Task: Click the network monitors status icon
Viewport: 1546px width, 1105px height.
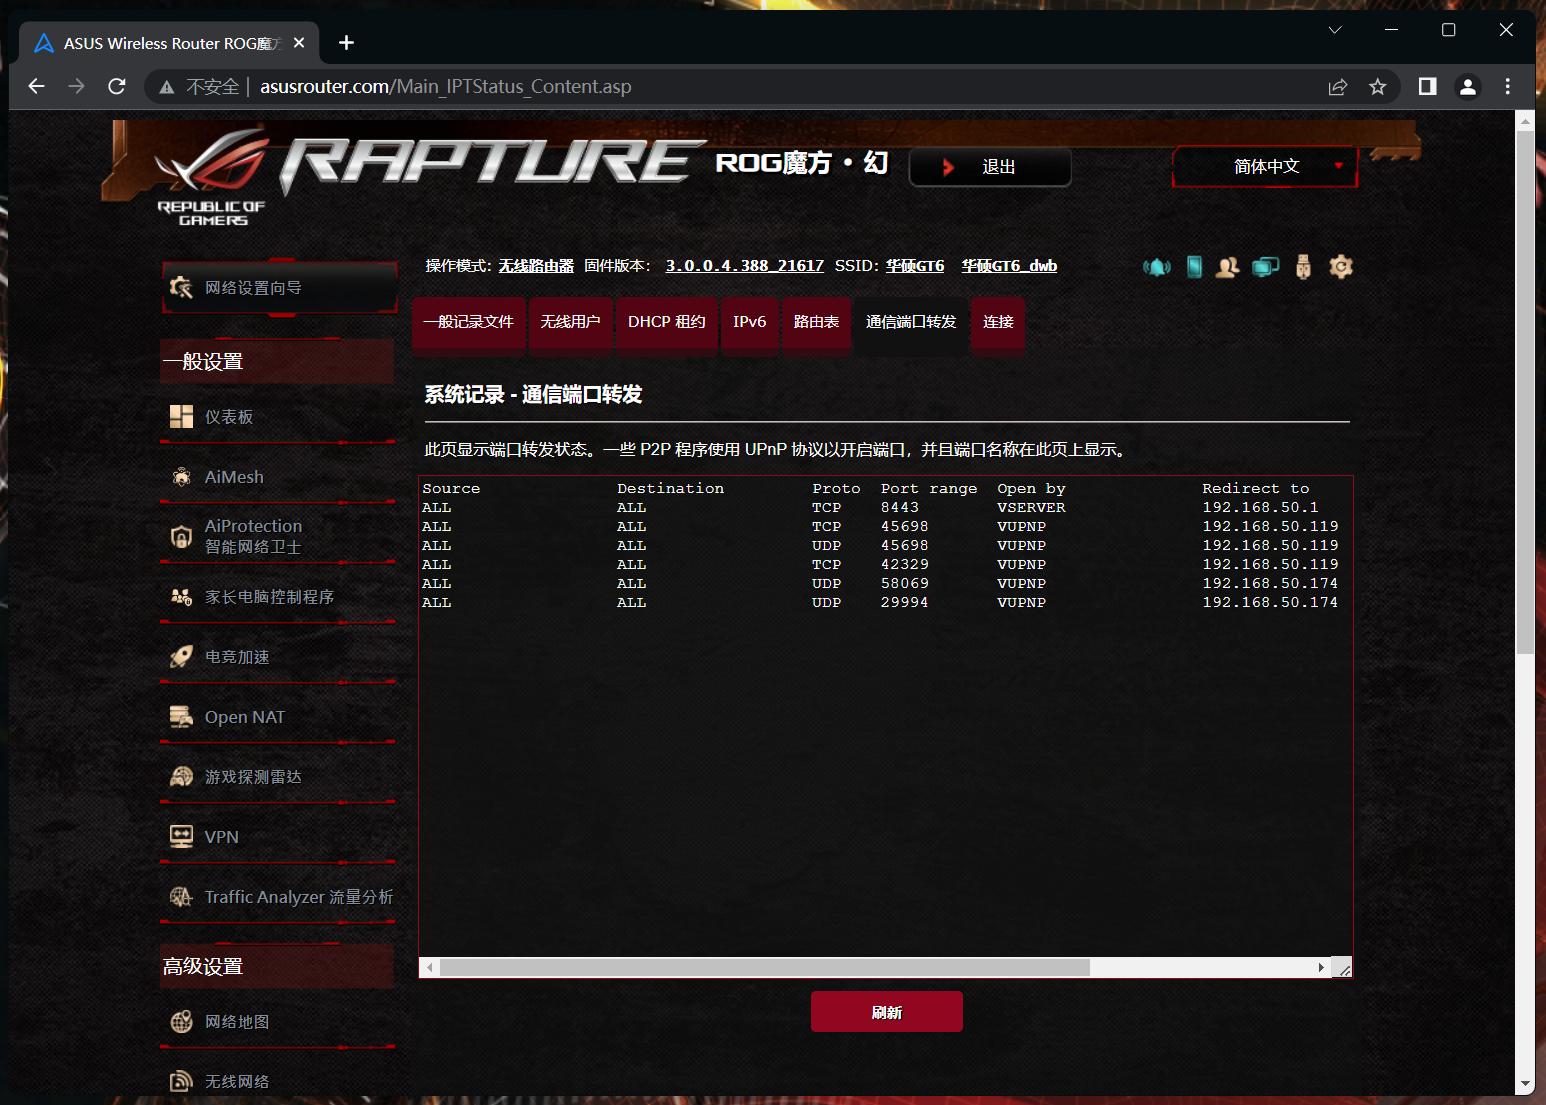Action: point(1265,267)
